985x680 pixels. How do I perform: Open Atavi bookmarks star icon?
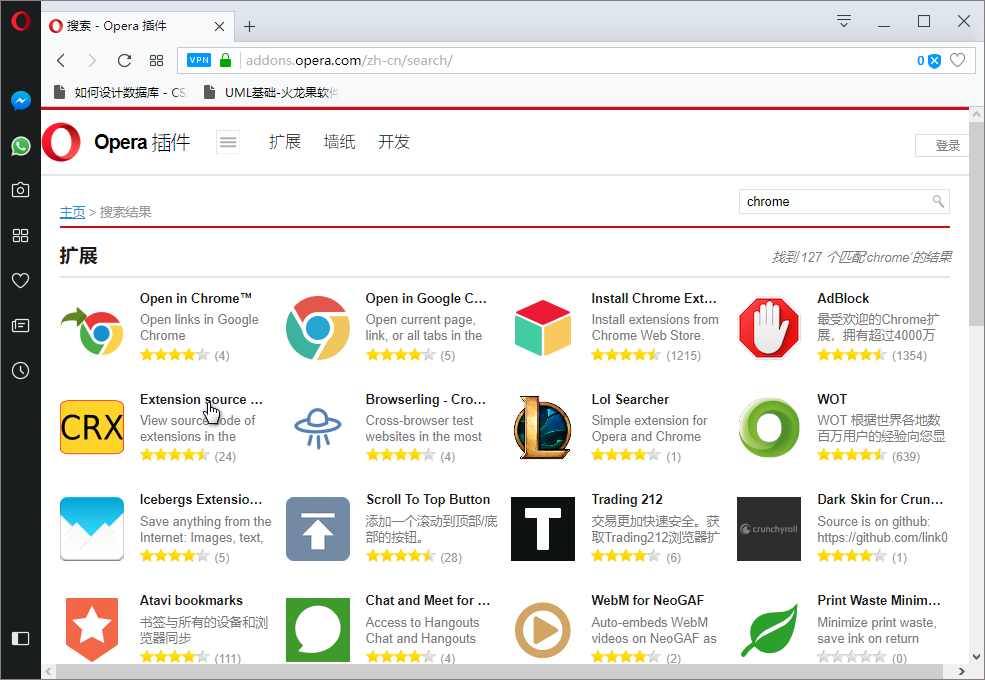(92, 629)
